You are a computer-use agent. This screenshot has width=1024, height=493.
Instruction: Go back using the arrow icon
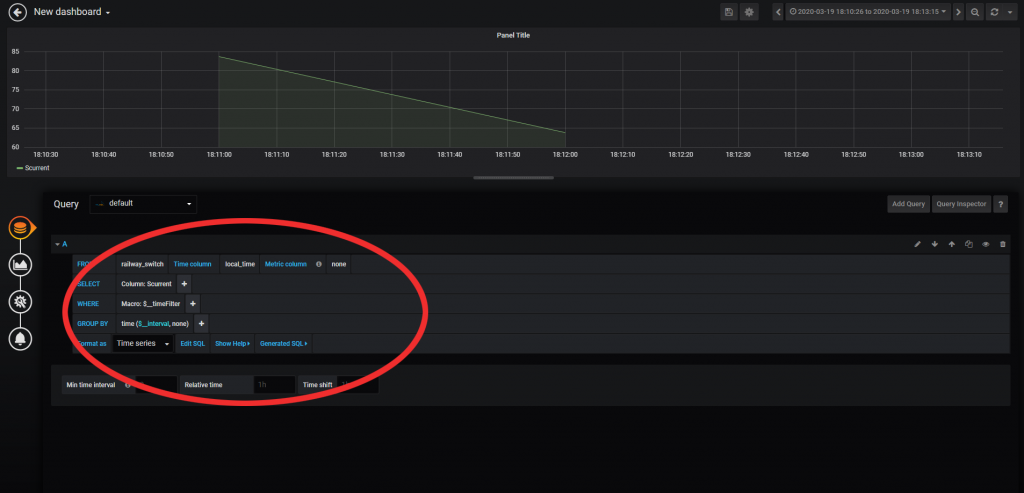(17, 12)
